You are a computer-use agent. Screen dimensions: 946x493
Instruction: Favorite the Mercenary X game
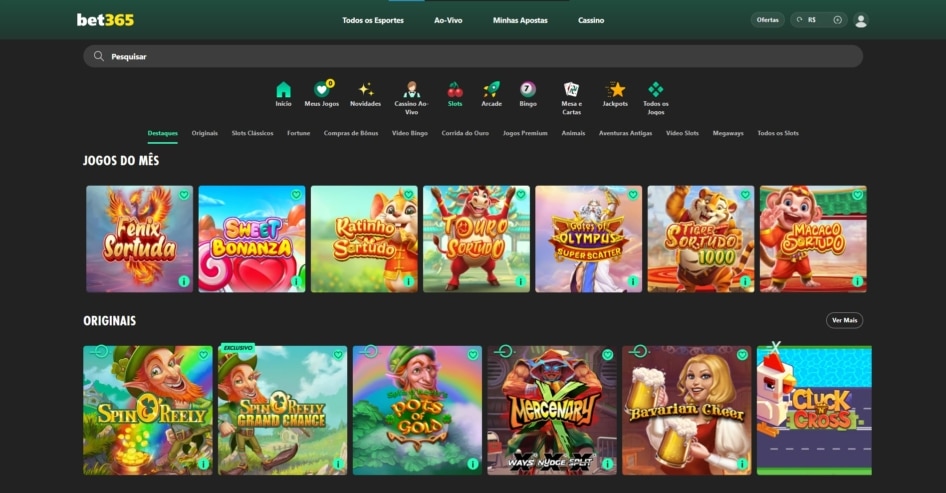tap(608, 355)
